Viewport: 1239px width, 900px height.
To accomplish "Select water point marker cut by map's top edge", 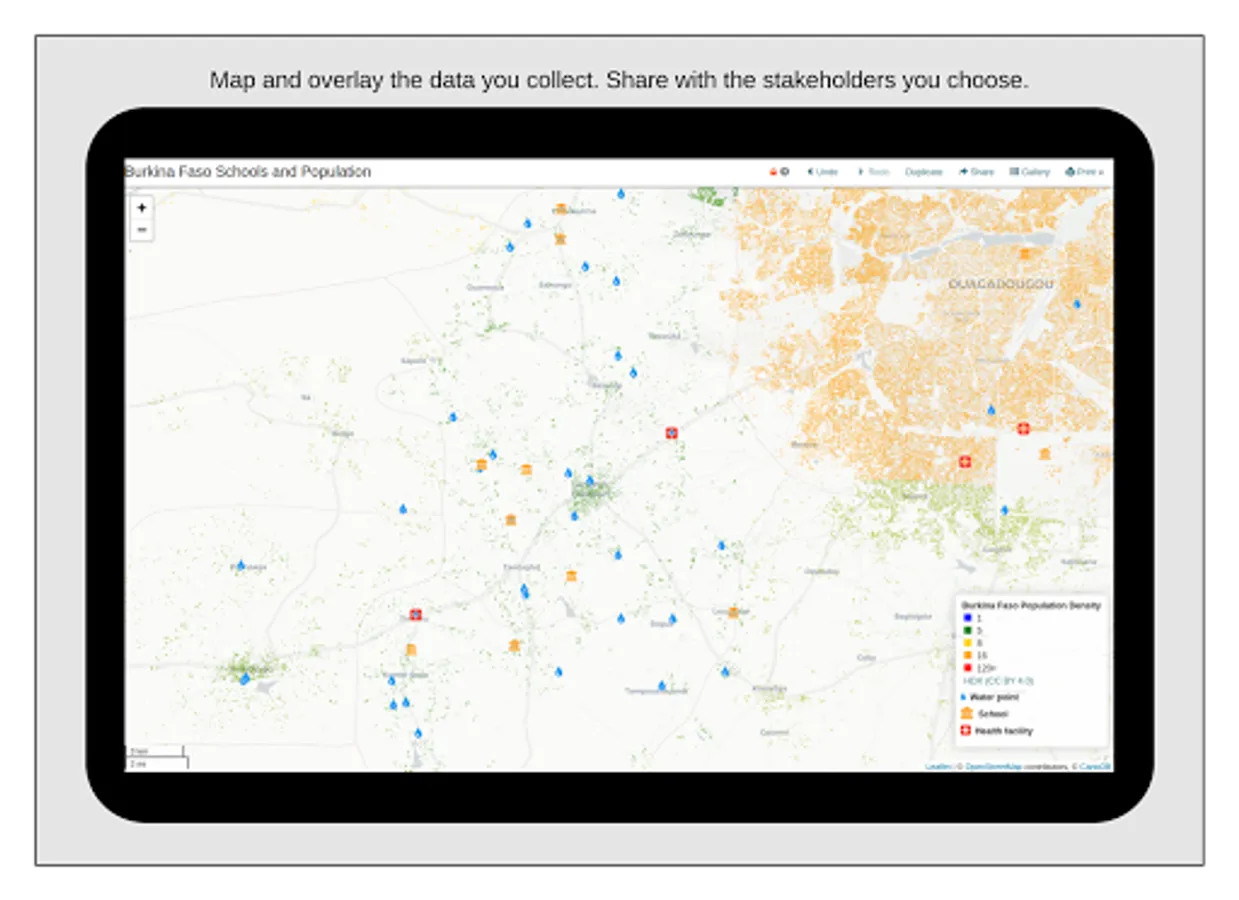I will [x=620, y=193].
